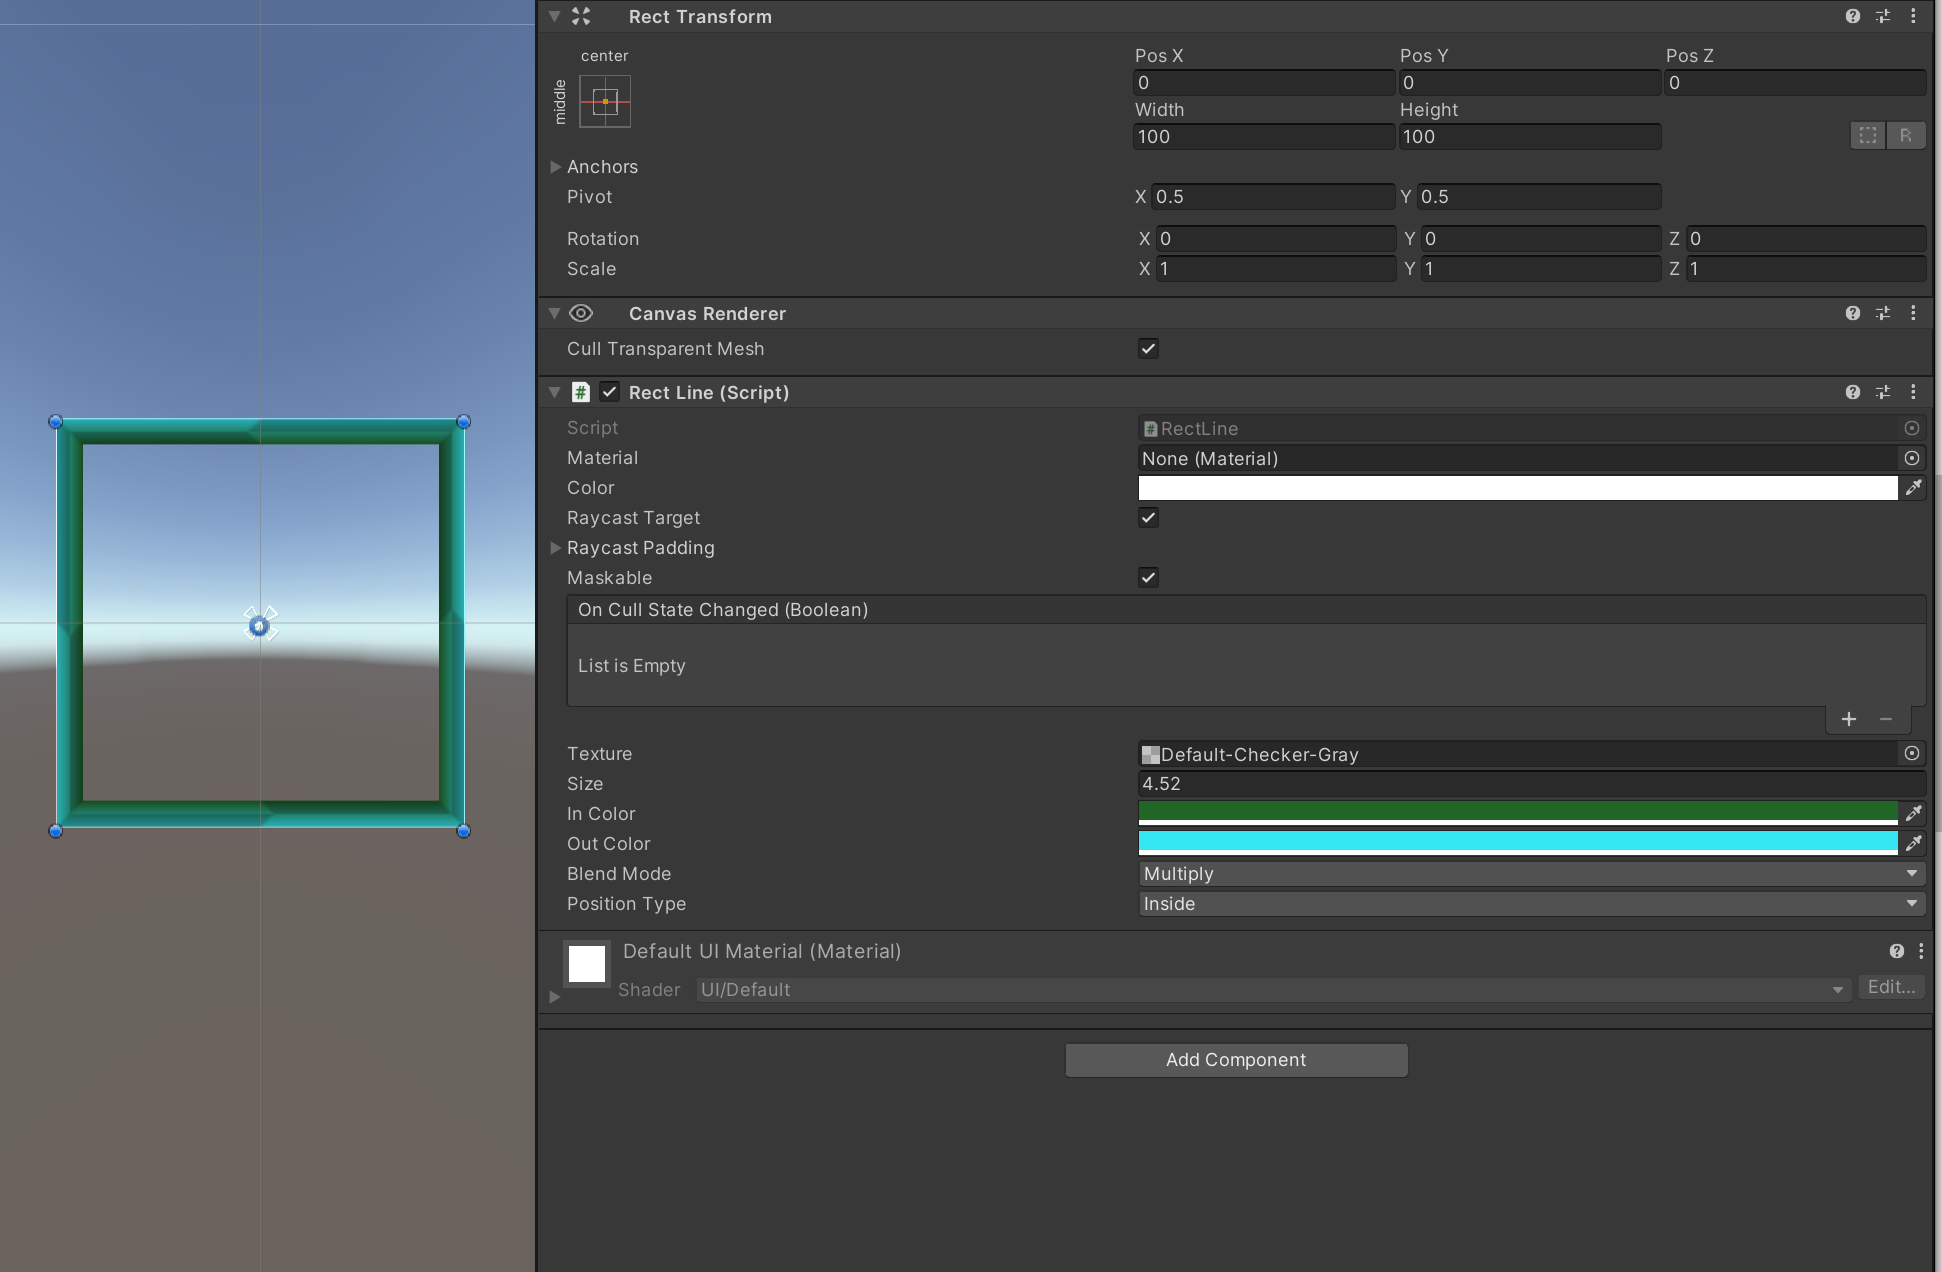Open the RectLine script object picker
Viewport: 1942px width, 1272px height.
(x=1912, y=428)
